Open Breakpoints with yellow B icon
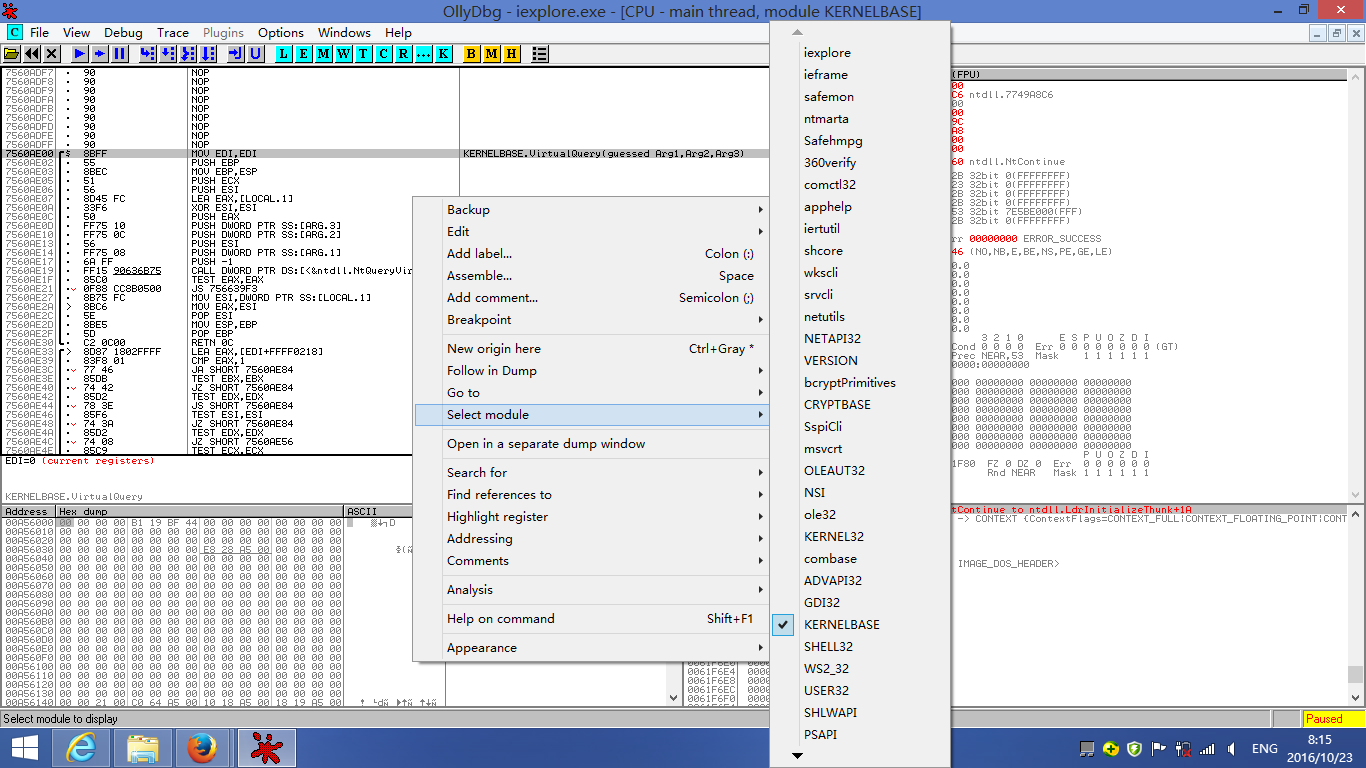This screenshot has width=1366, height=768. 472,53
